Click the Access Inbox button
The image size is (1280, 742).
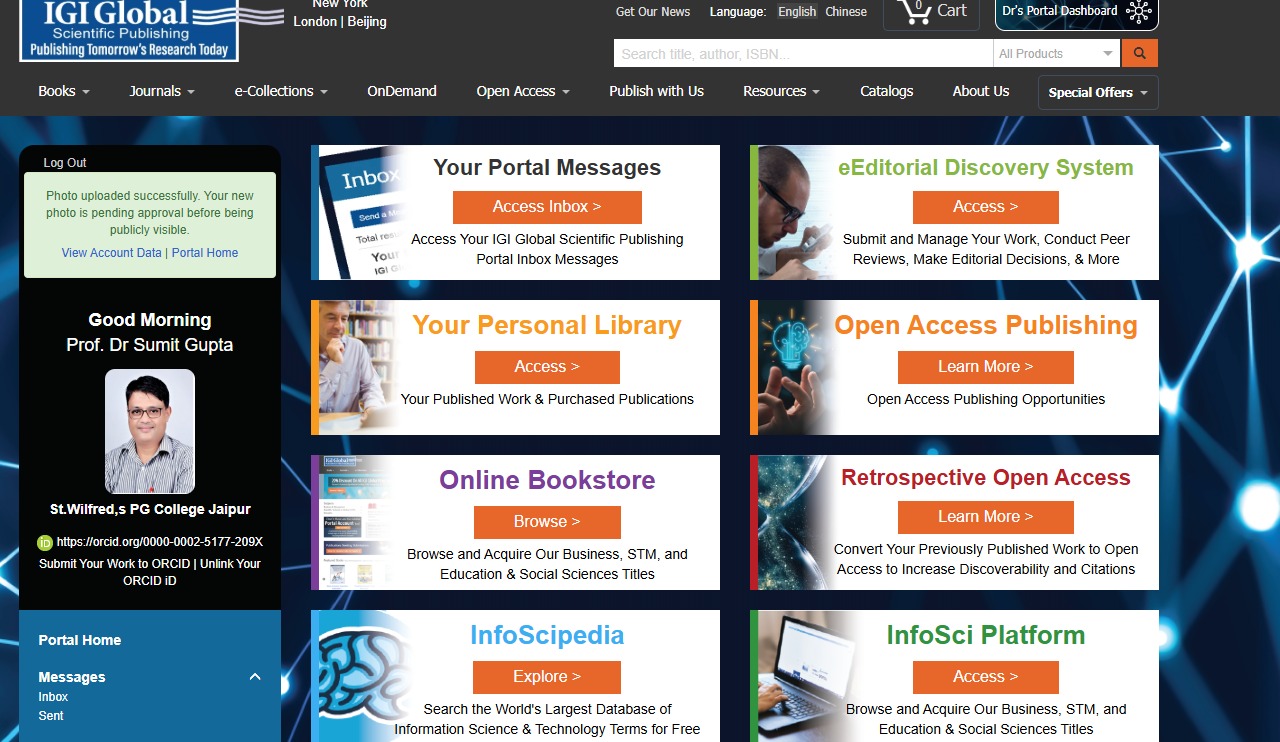tap(547, 207)
